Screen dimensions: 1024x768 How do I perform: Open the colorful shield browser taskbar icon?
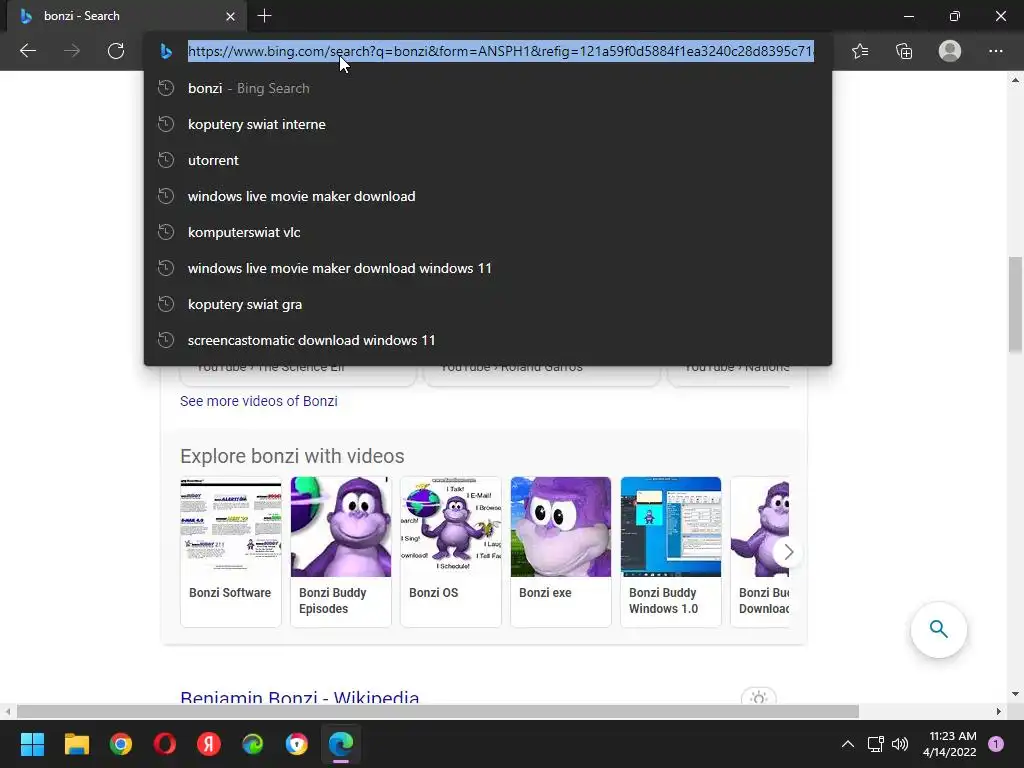pos(296,744)
